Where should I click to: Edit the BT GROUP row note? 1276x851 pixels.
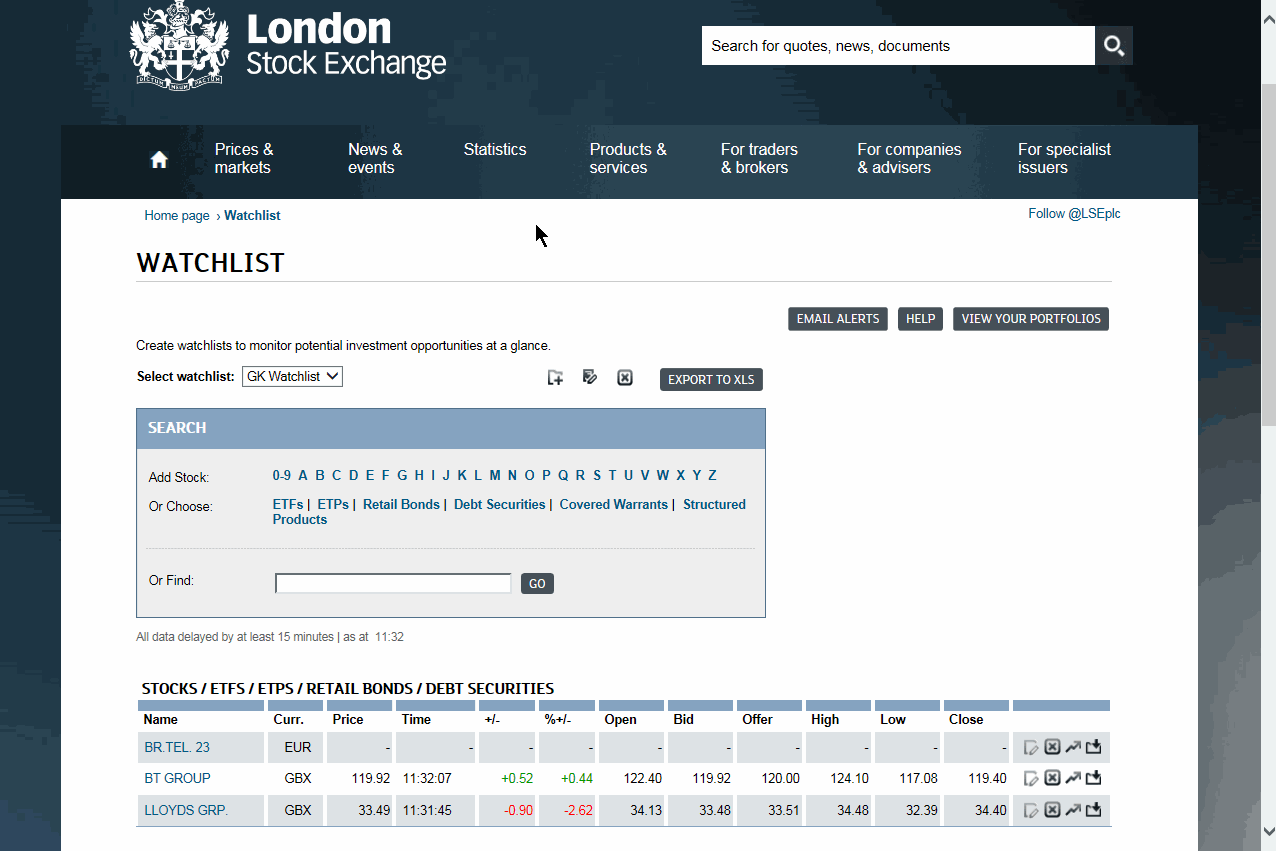[x=1032, y=779]
